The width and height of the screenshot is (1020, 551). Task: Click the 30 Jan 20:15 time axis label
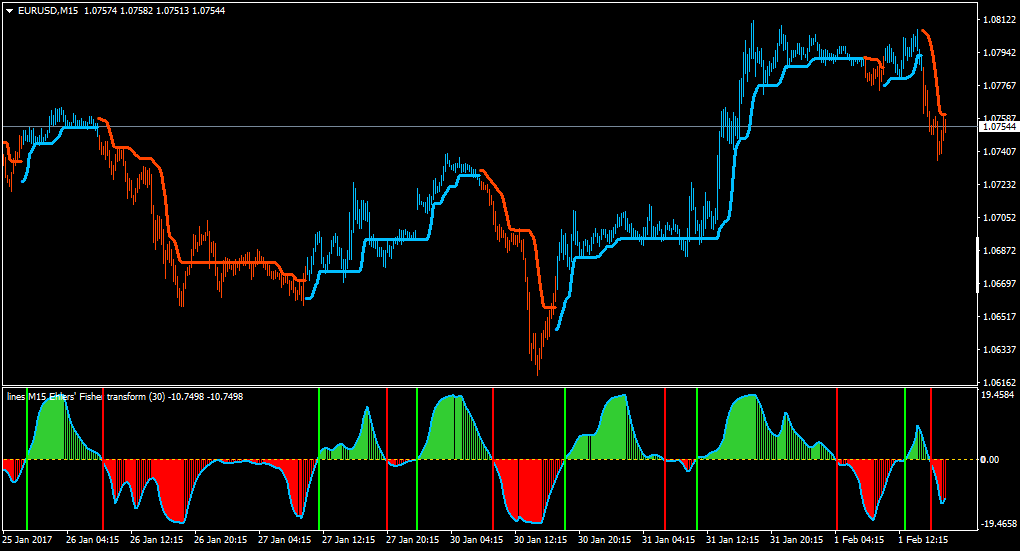(605, 540)
